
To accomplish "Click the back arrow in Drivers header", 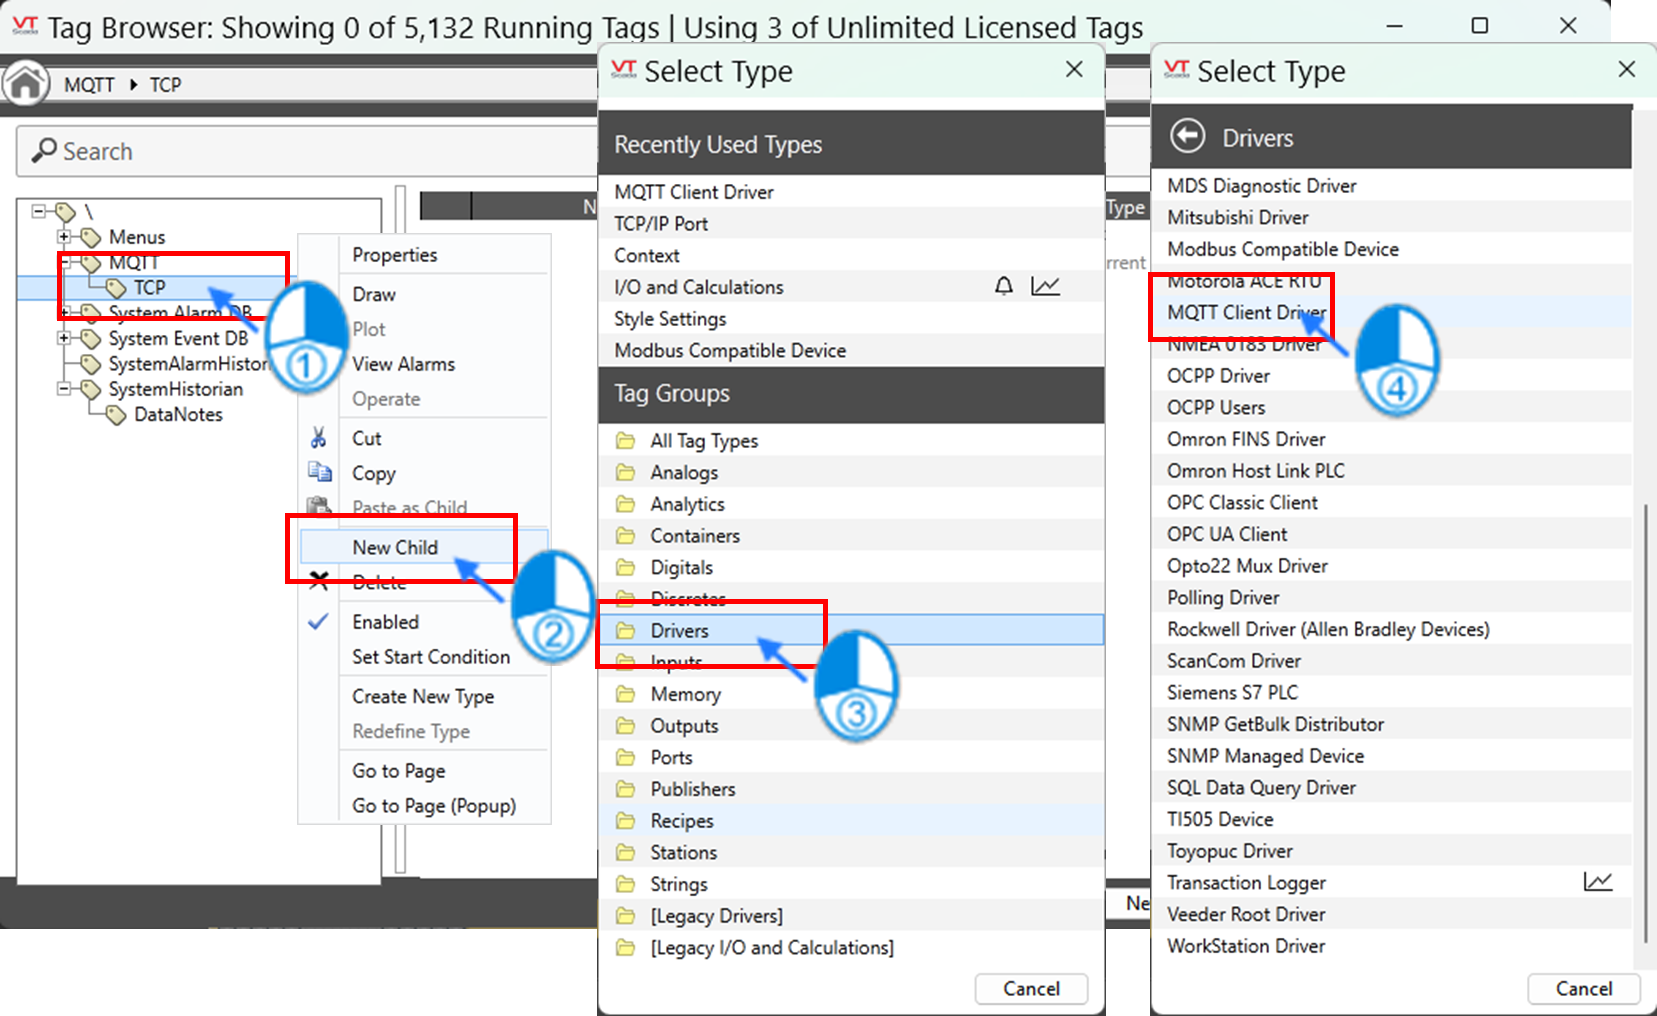I will coord(1187,136).
